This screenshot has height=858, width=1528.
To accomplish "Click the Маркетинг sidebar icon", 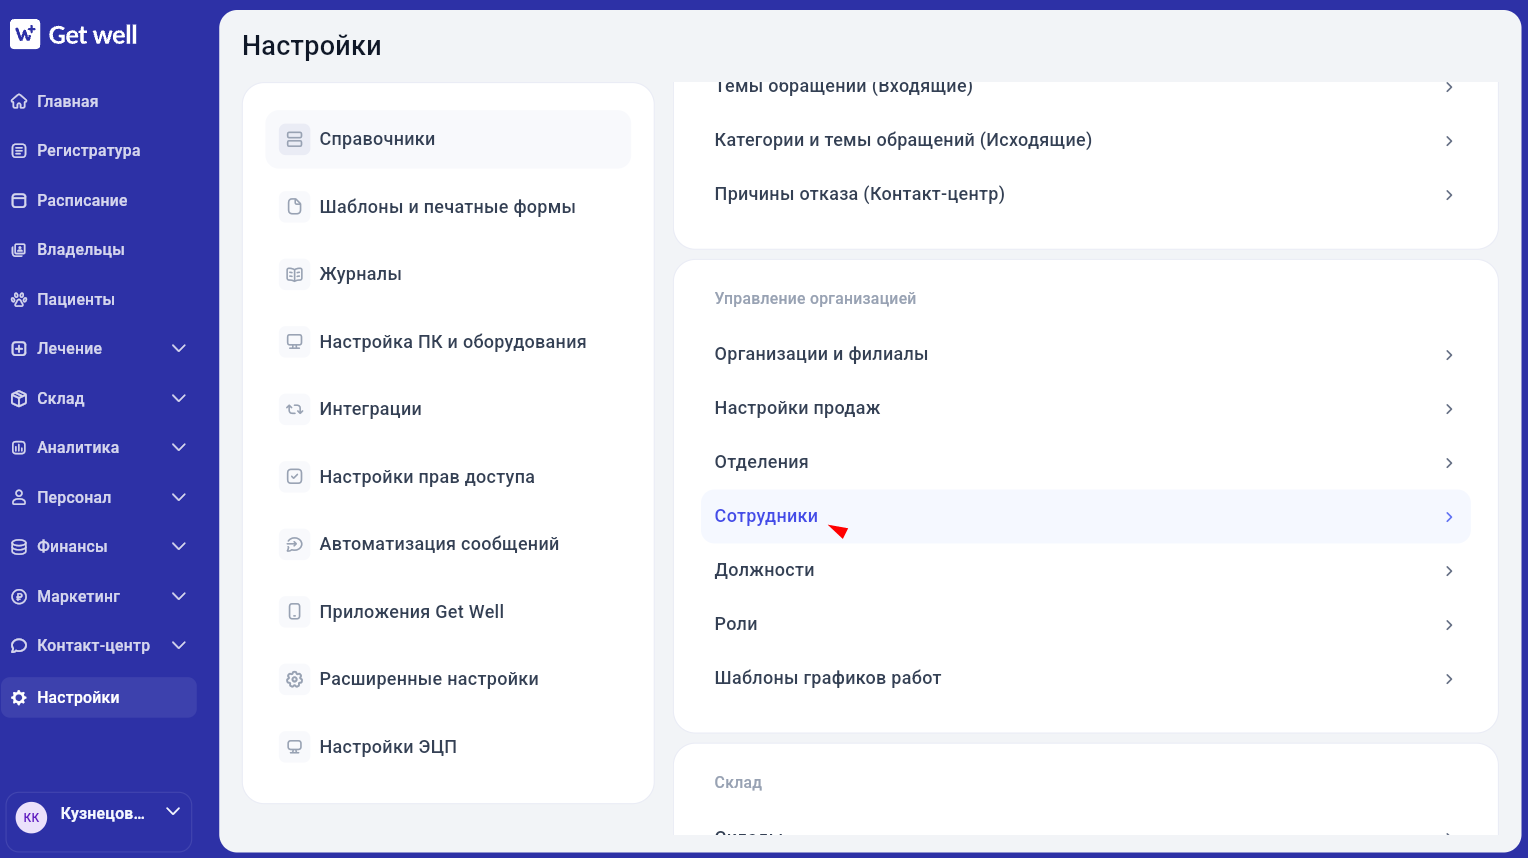I will (19, 596).
